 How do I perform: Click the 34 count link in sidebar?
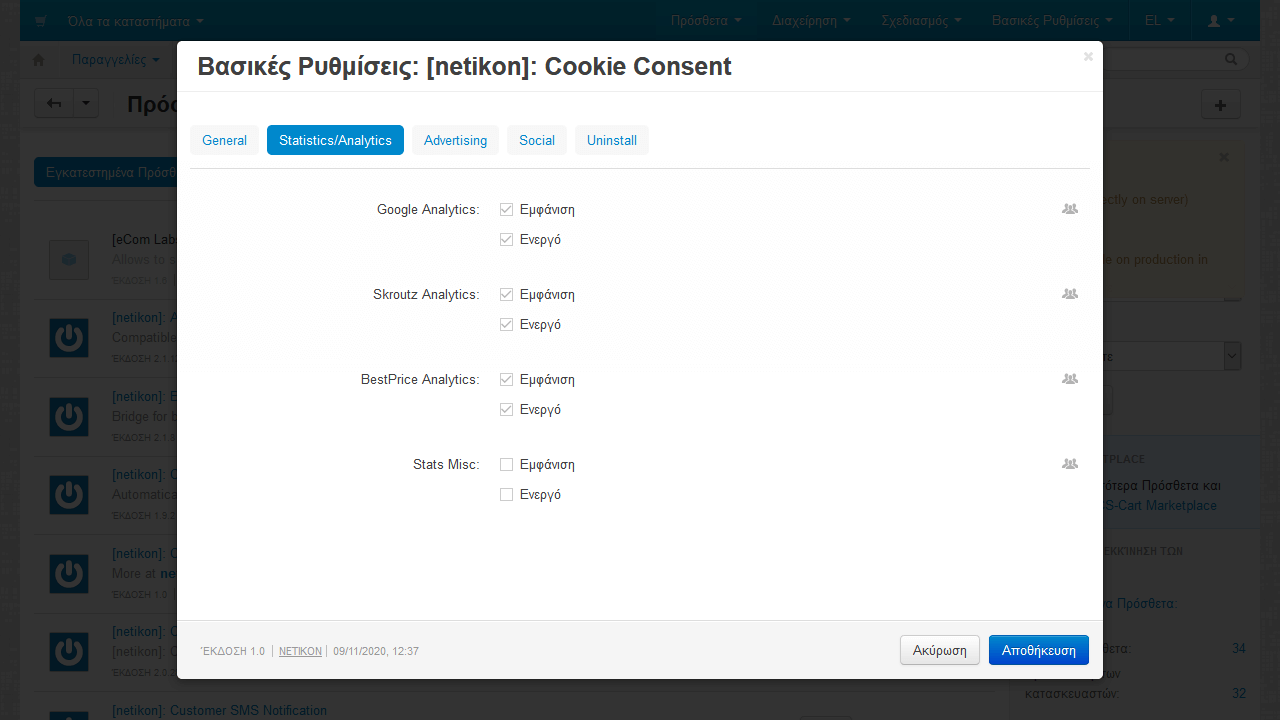pos(1239,649)
